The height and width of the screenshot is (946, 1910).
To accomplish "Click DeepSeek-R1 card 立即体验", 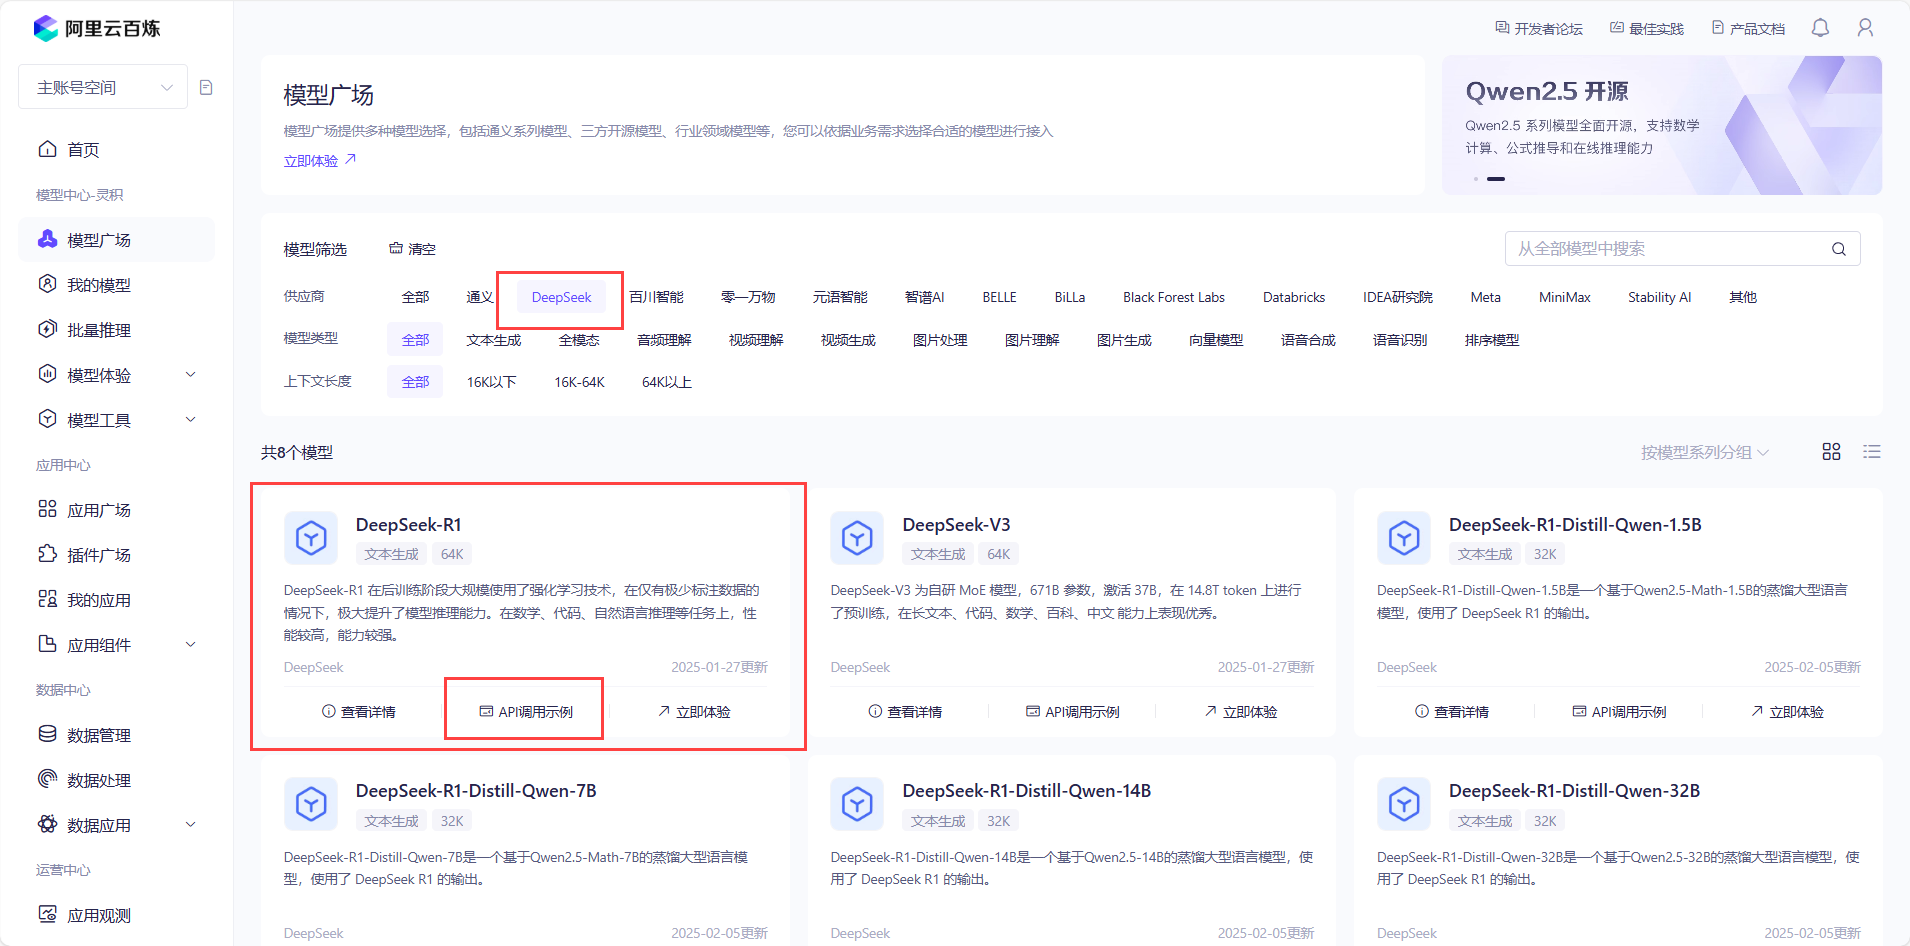I will (694, 711).
